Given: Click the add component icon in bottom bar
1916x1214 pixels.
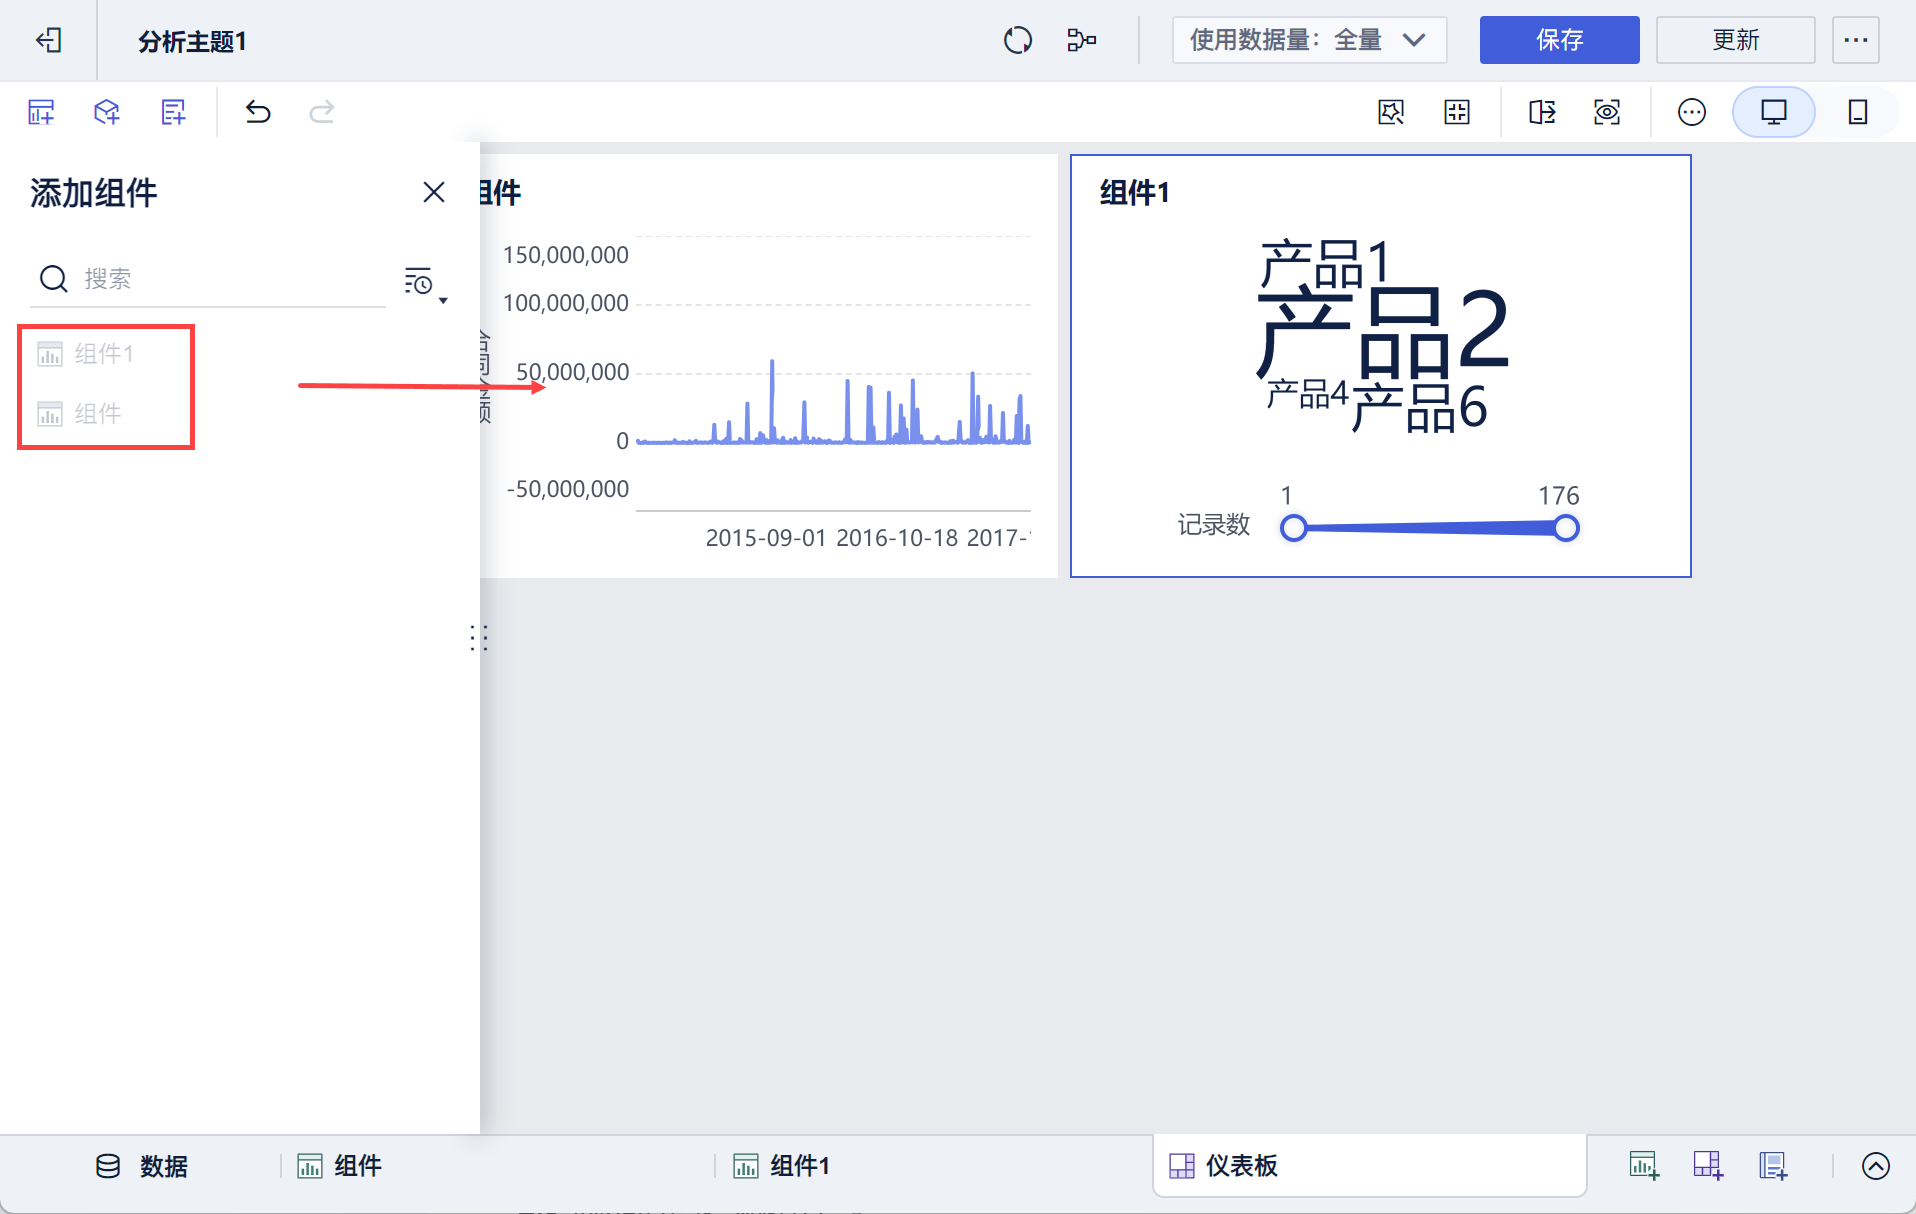Looking at the screenshot, I should [1643, 1166].
